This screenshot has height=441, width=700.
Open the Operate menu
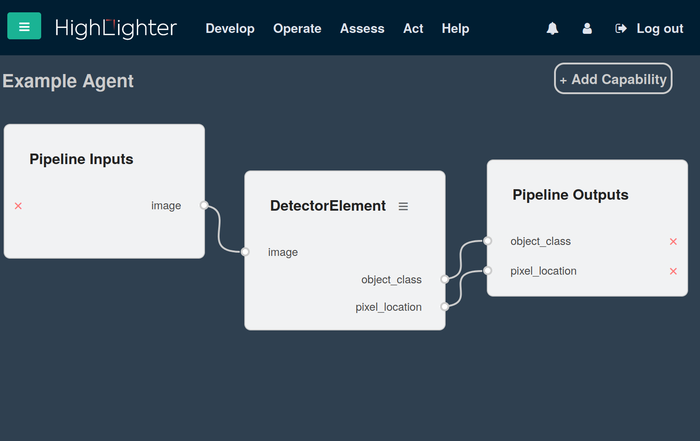pos(297,29)
